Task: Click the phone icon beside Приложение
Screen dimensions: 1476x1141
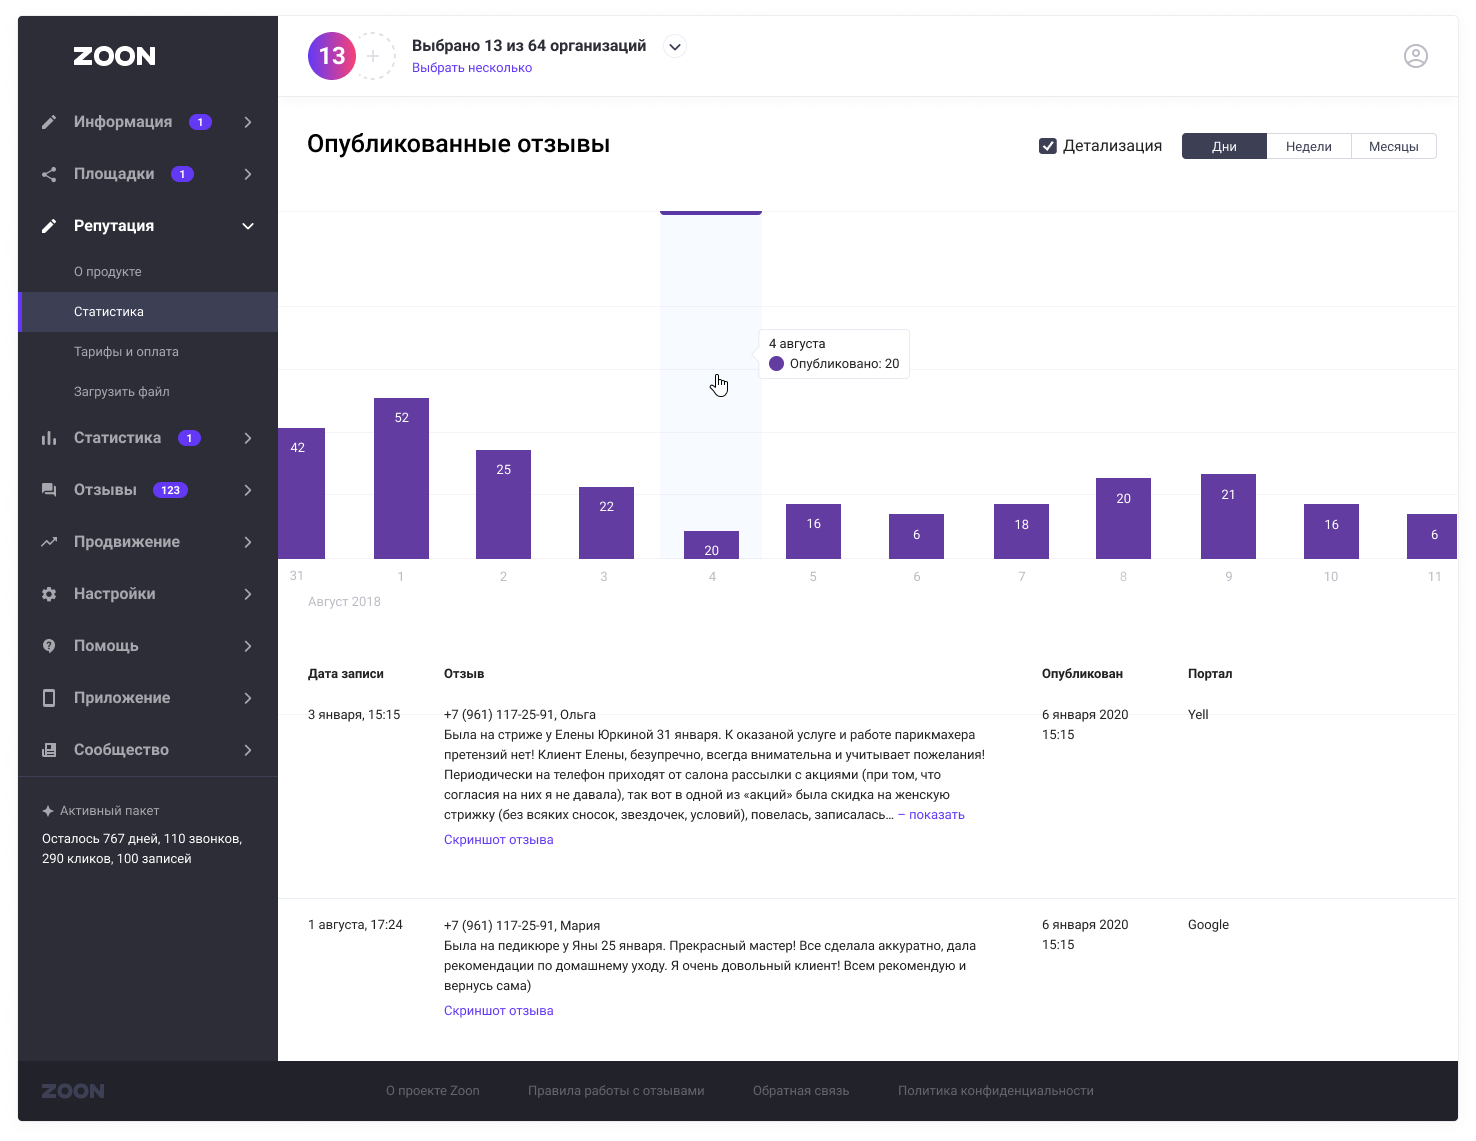Action: 49,698
